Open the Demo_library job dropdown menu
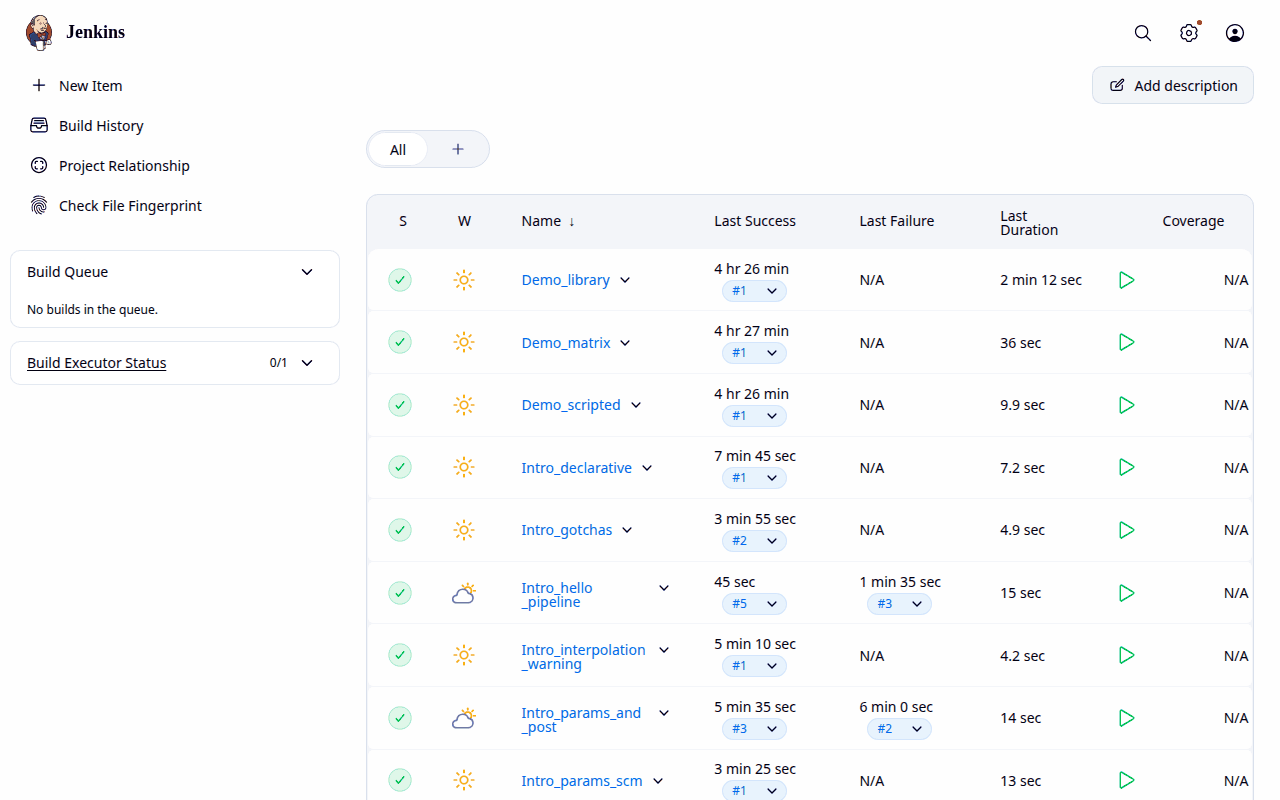 (x=625, y=280)
